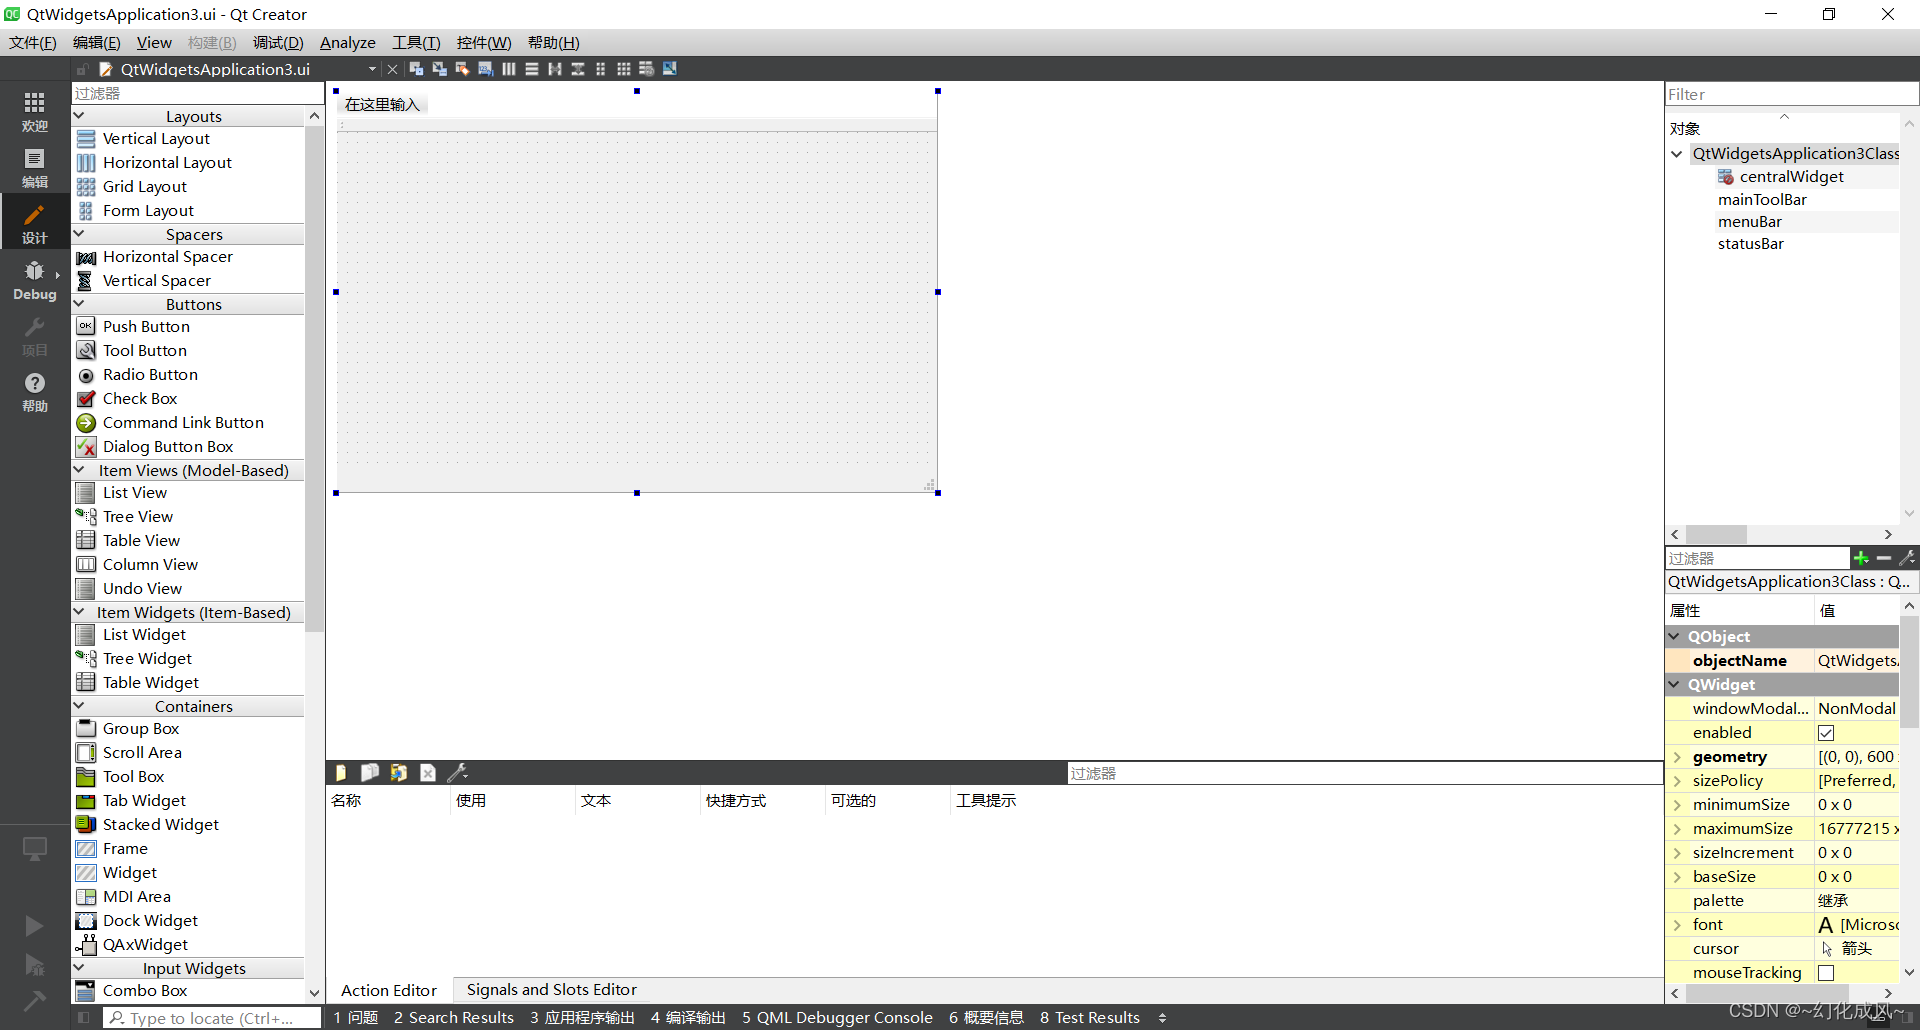Collapse QtWidgetsApplication3Class in the object tree
Screen dimensions: 1920x1030
click(1677, 154)
